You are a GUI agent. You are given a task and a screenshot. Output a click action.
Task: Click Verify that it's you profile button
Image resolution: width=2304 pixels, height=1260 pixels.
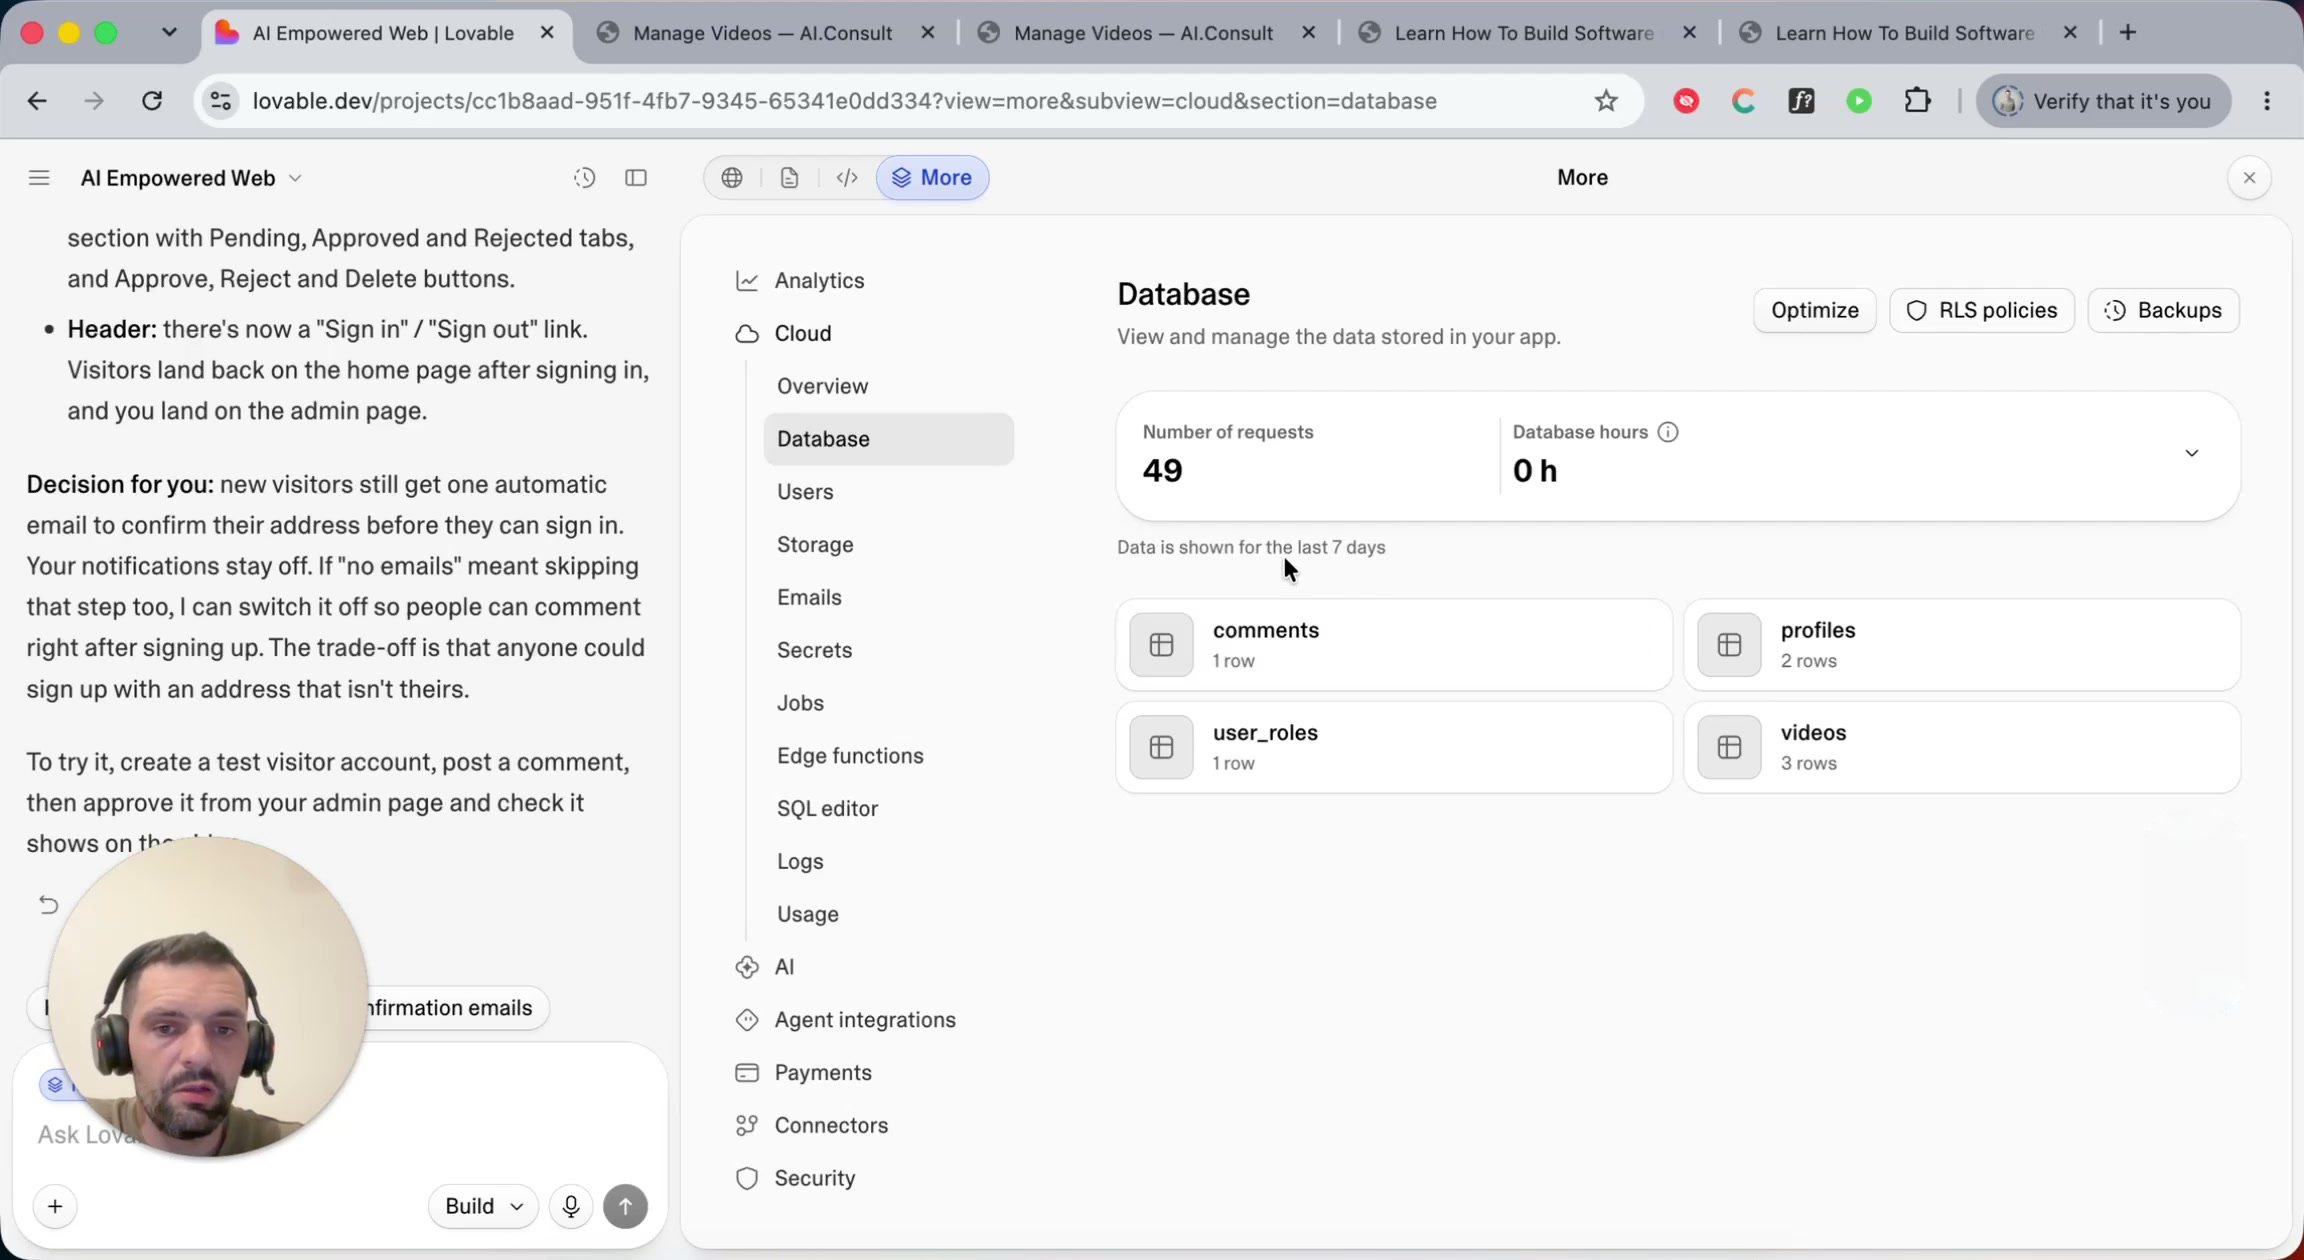point(2103,101)
